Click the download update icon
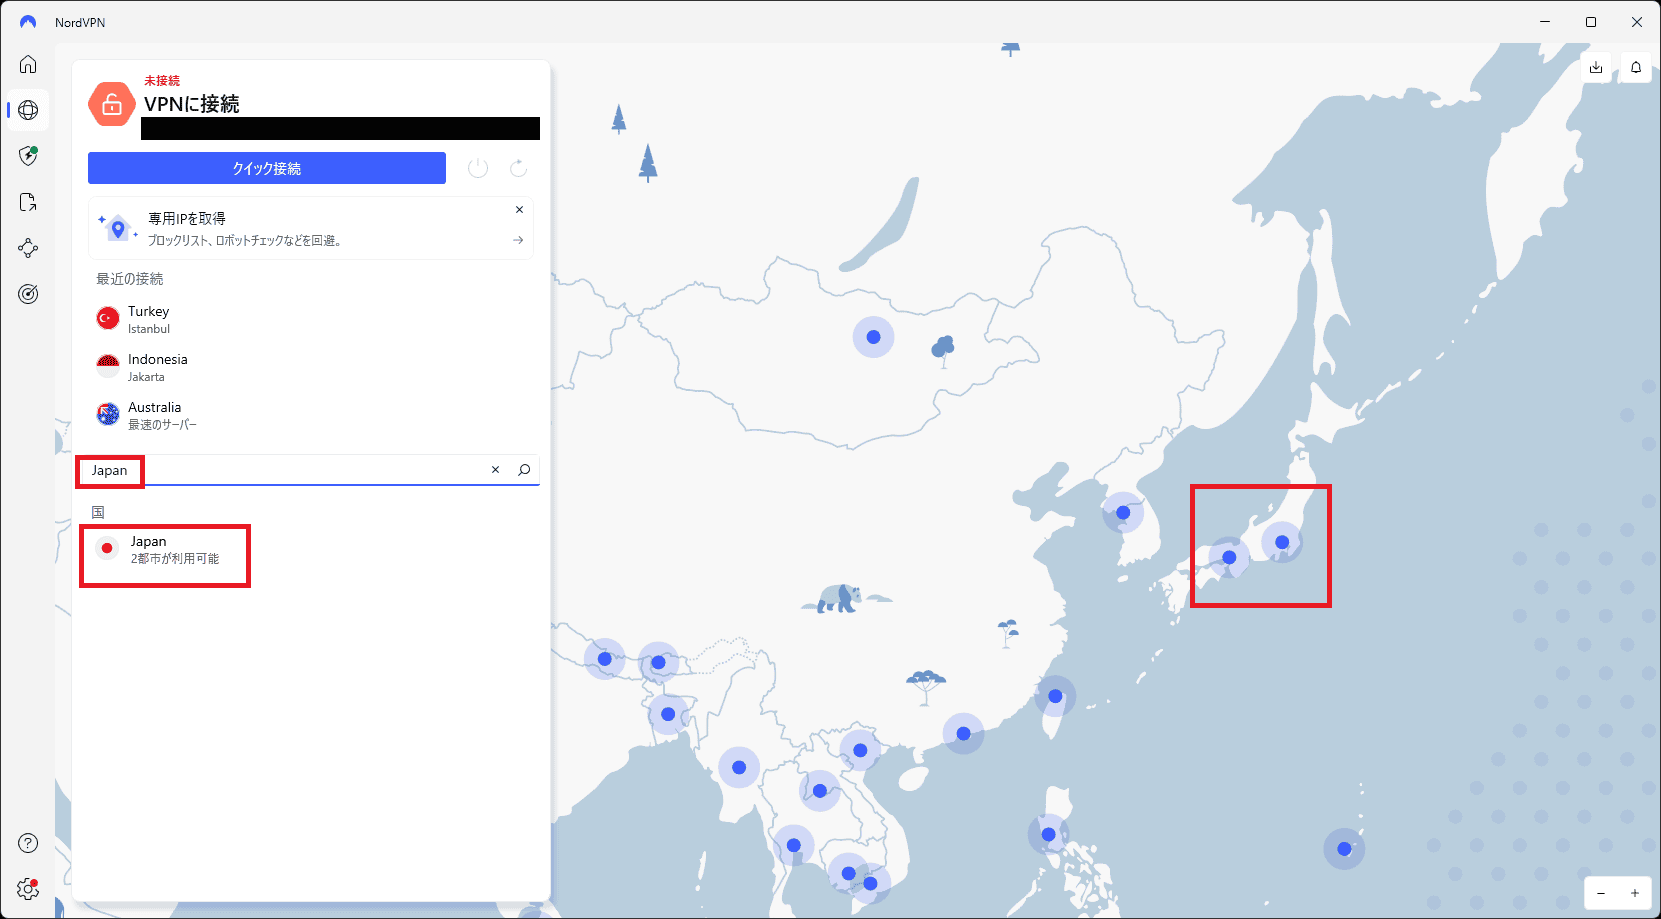 1596,67
